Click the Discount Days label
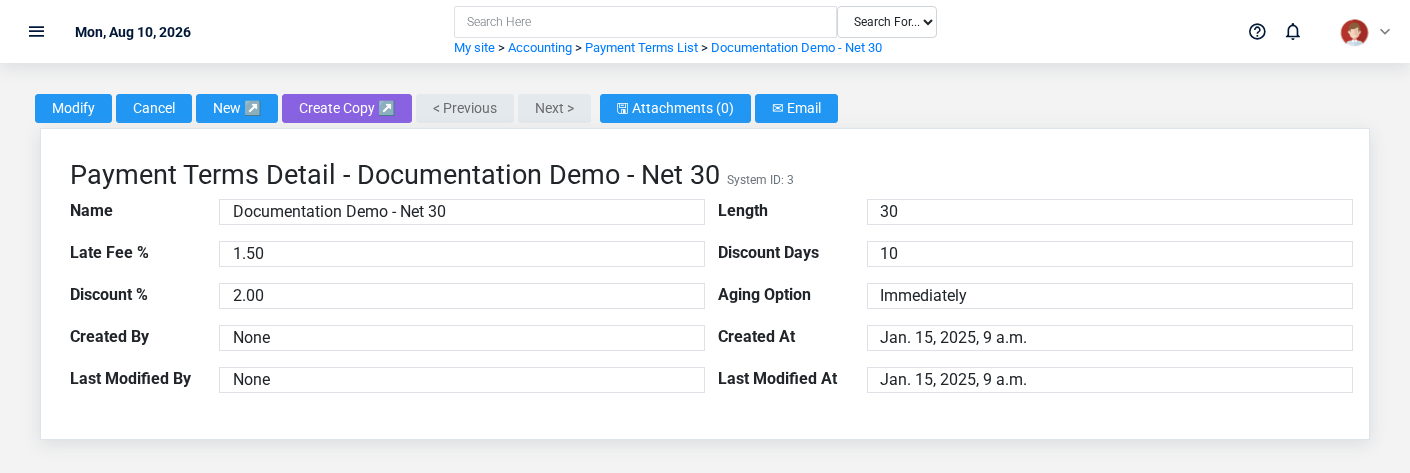This screenshot has height=473, width=1410. point(768,253)
